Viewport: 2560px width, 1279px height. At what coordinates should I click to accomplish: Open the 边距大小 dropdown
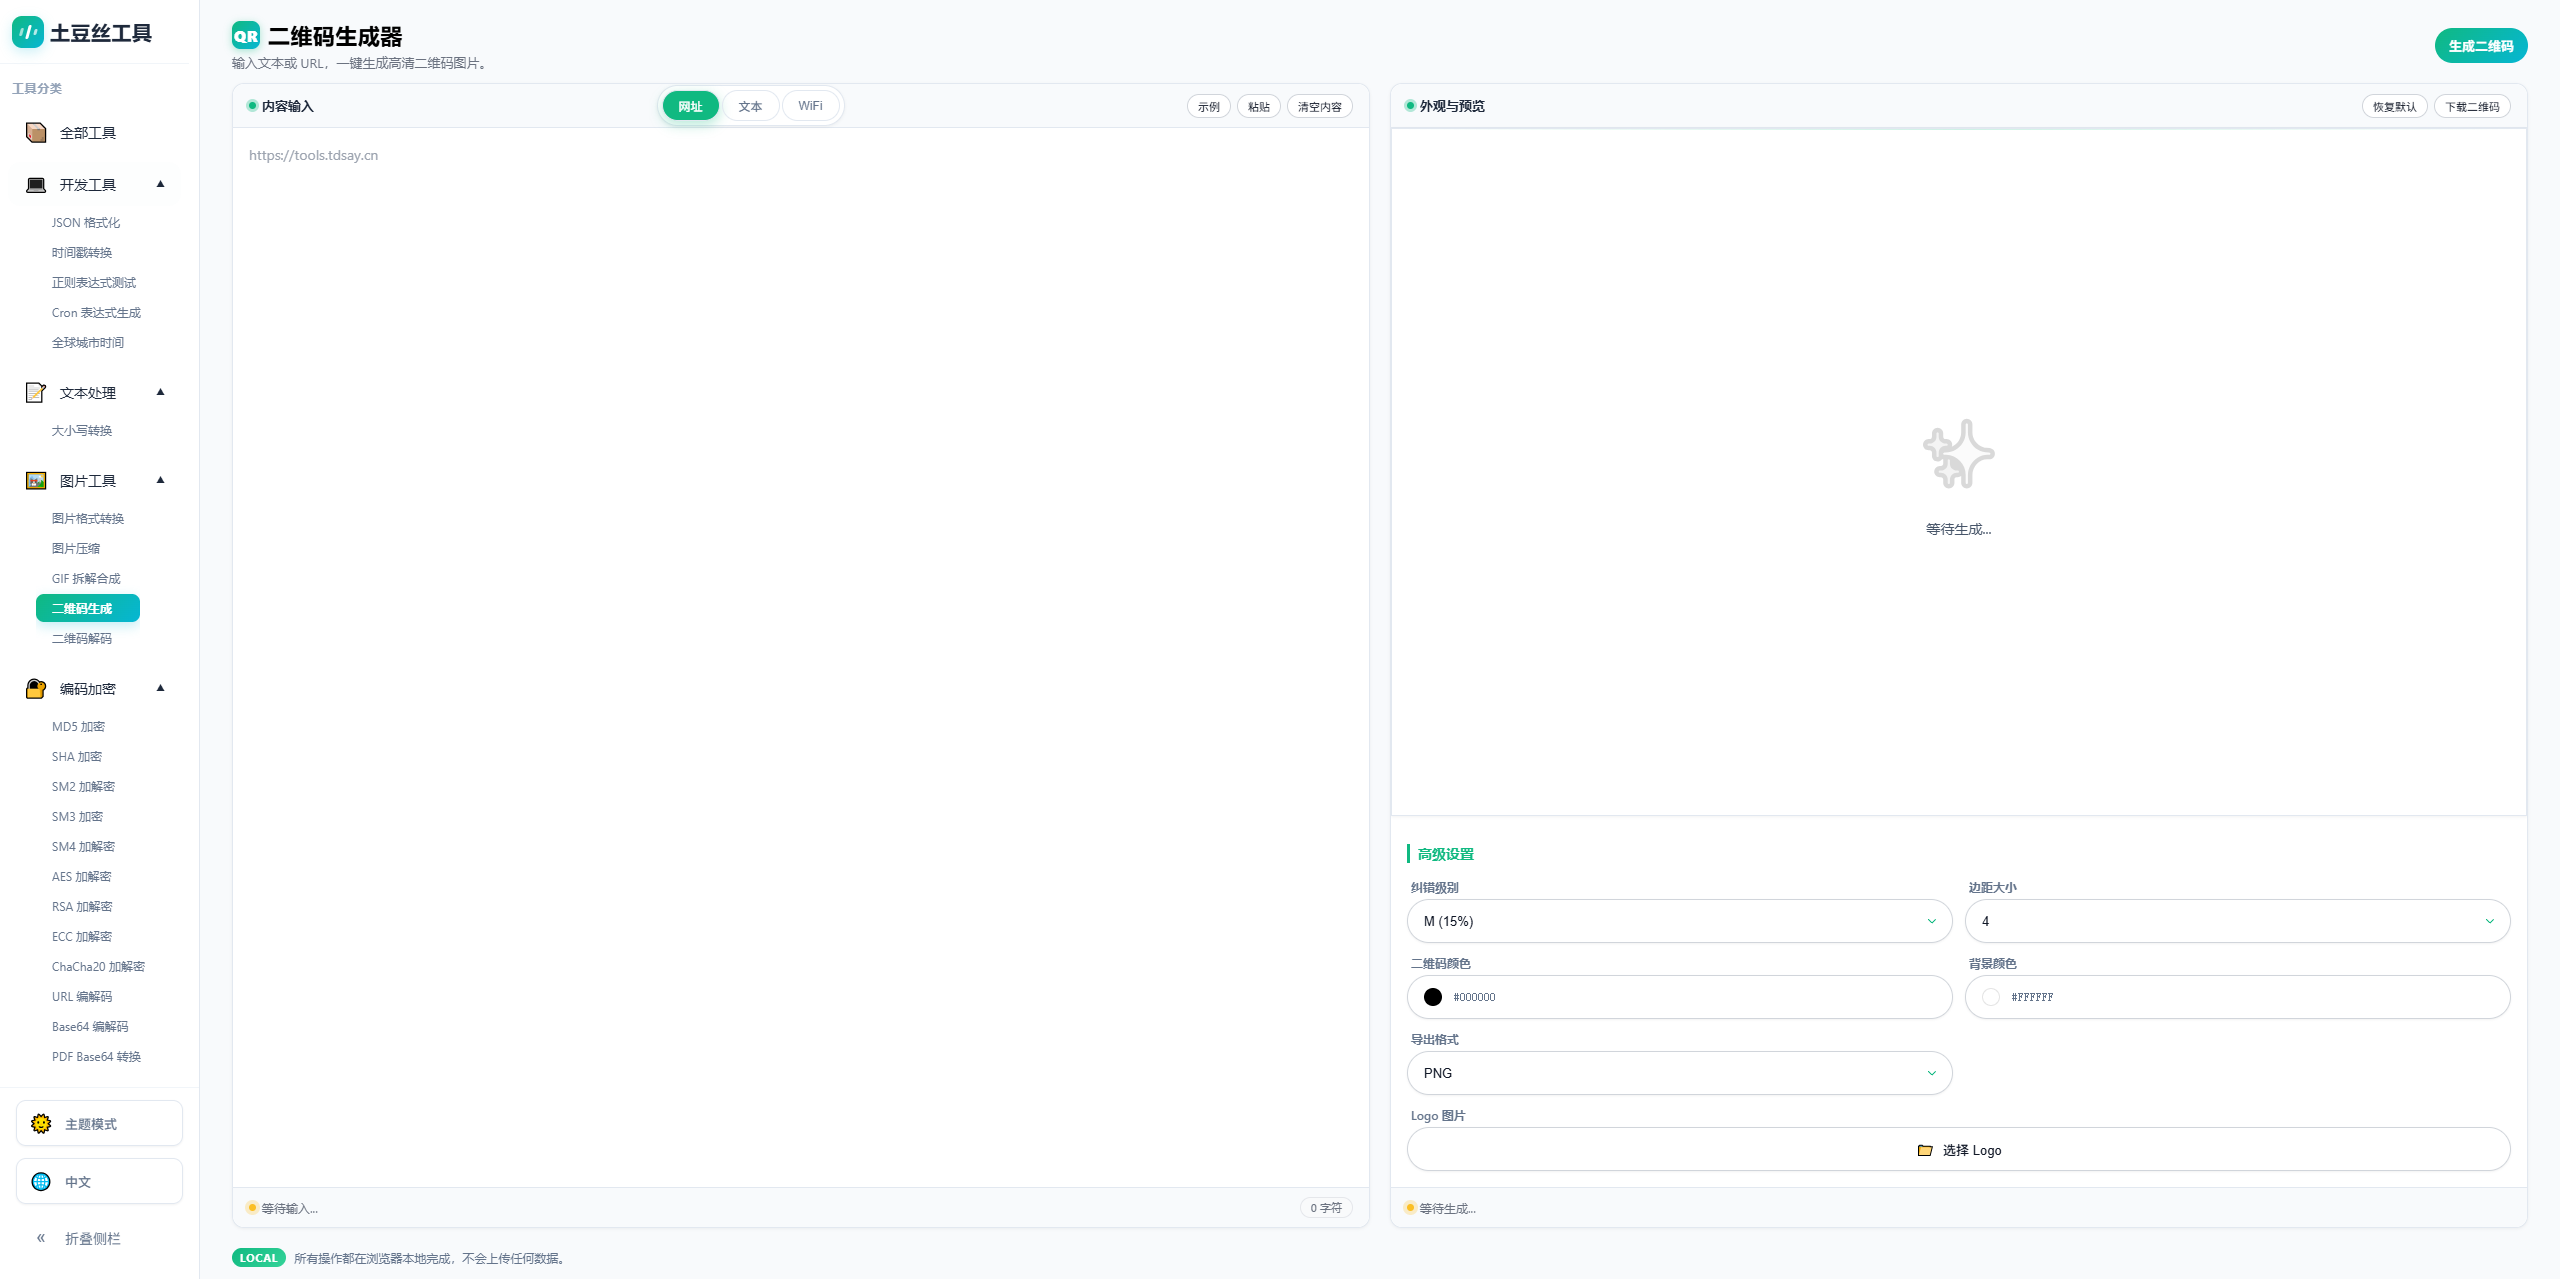[2237, 921]
